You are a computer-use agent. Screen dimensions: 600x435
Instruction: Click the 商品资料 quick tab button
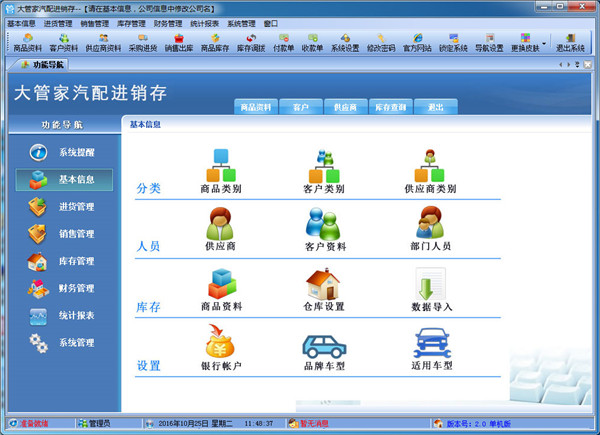256,107
